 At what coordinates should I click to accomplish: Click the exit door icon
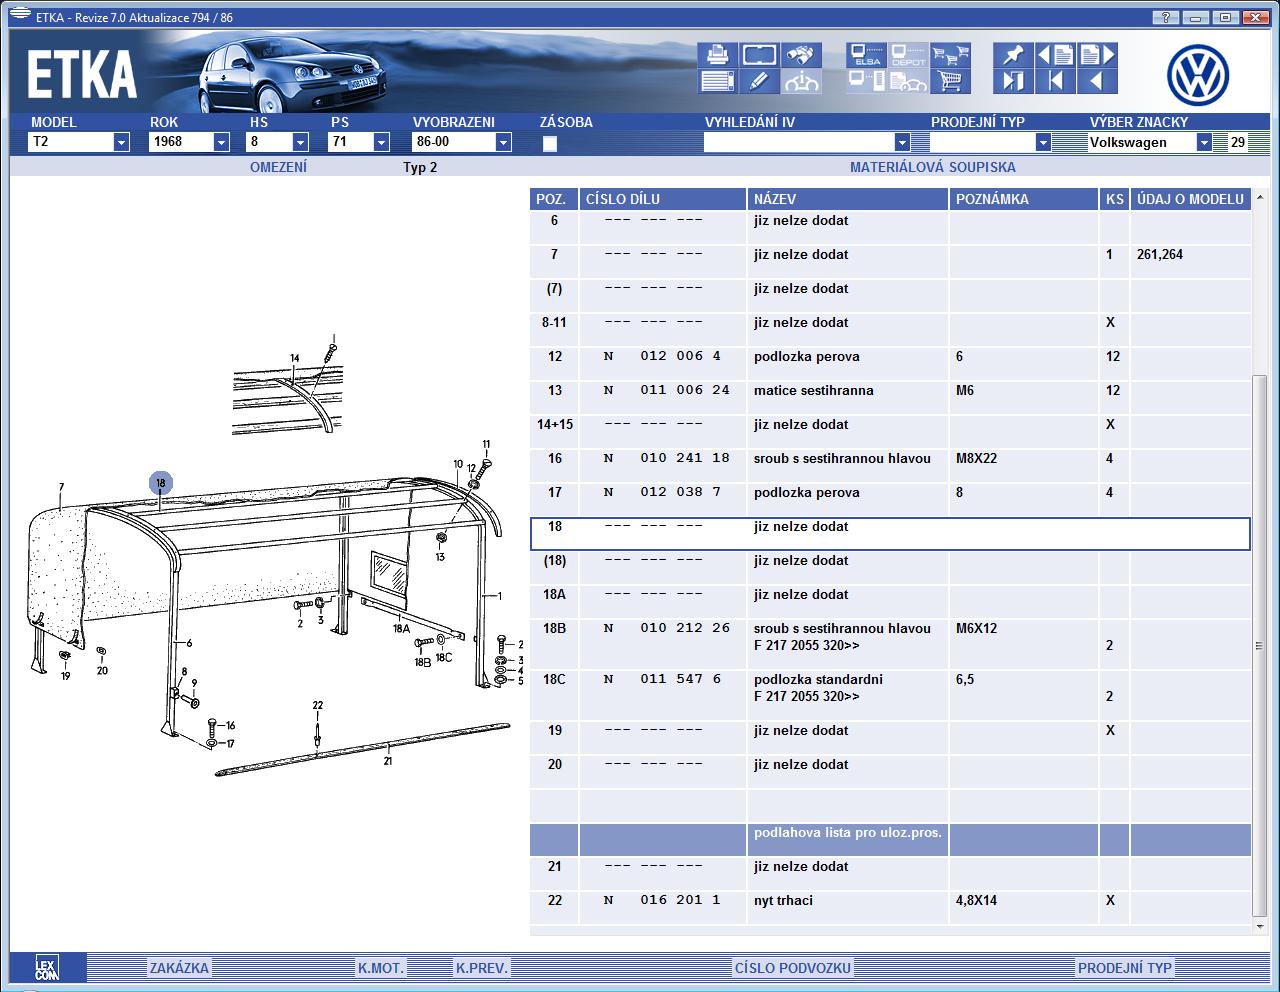(1013, 81)
